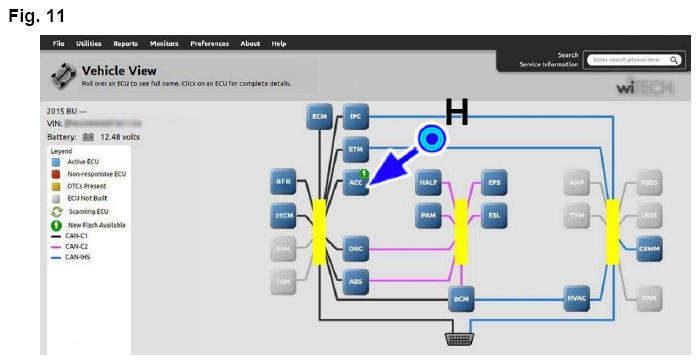This screenshot has width=700, height=364.
Task: Open the Help menu
Action: click(x=279, y=43)
